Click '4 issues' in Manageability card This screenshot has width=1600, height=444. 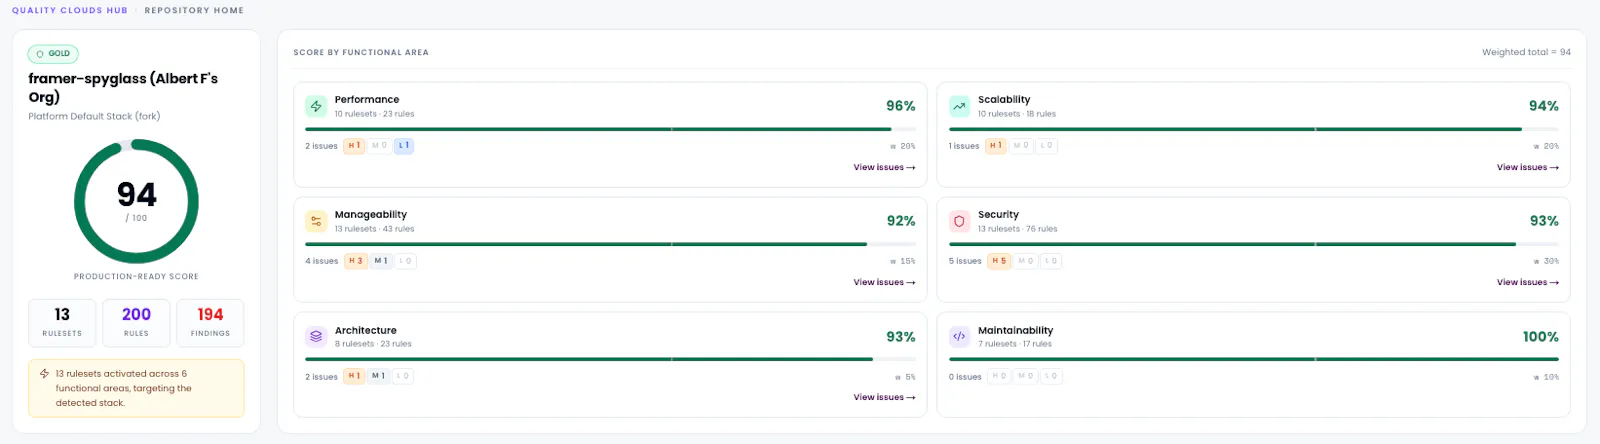point(321,261)
